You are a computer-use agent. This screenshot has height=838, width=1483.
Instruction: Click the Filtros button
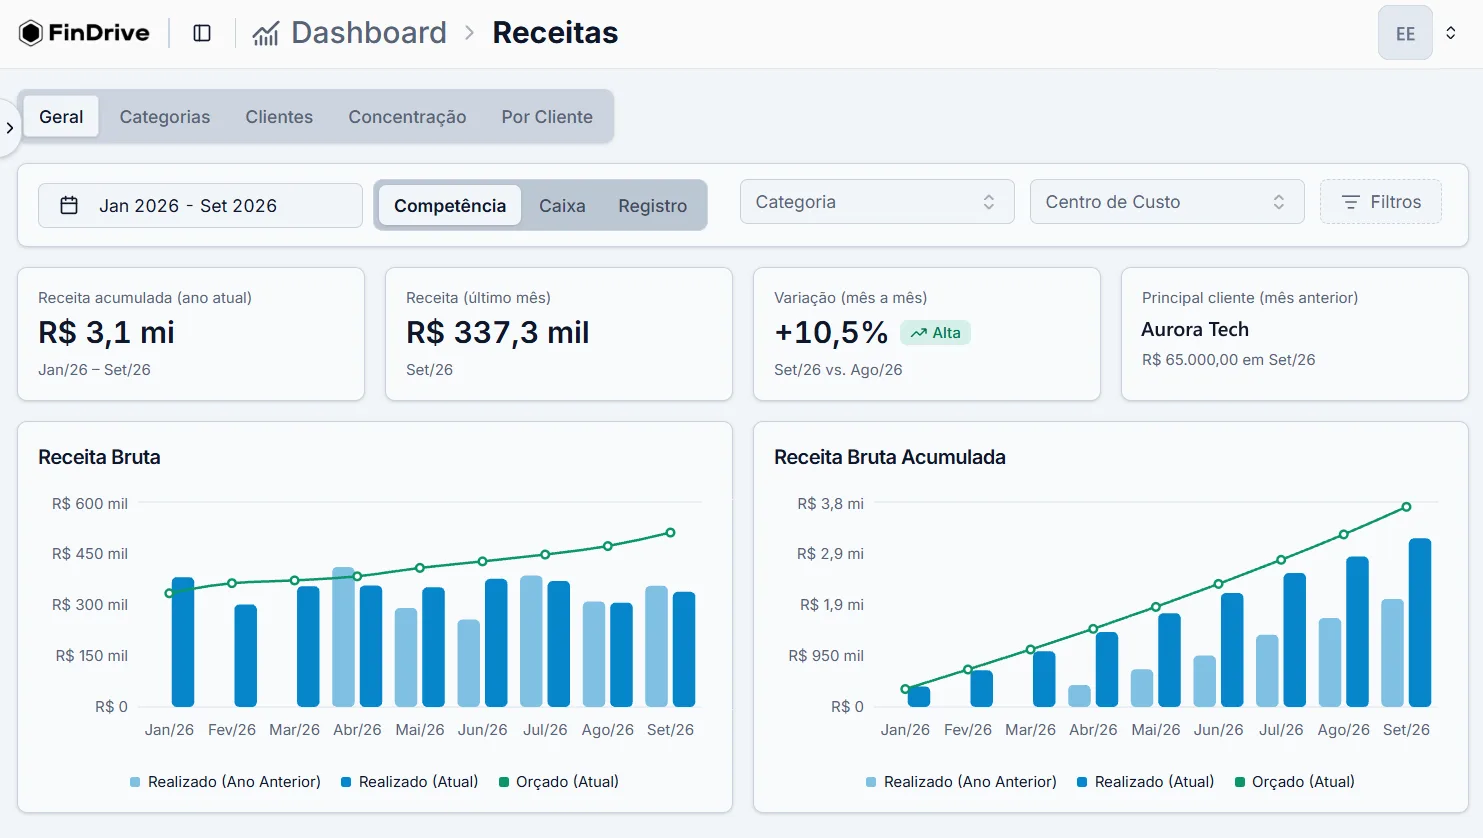click(1381, 202)
